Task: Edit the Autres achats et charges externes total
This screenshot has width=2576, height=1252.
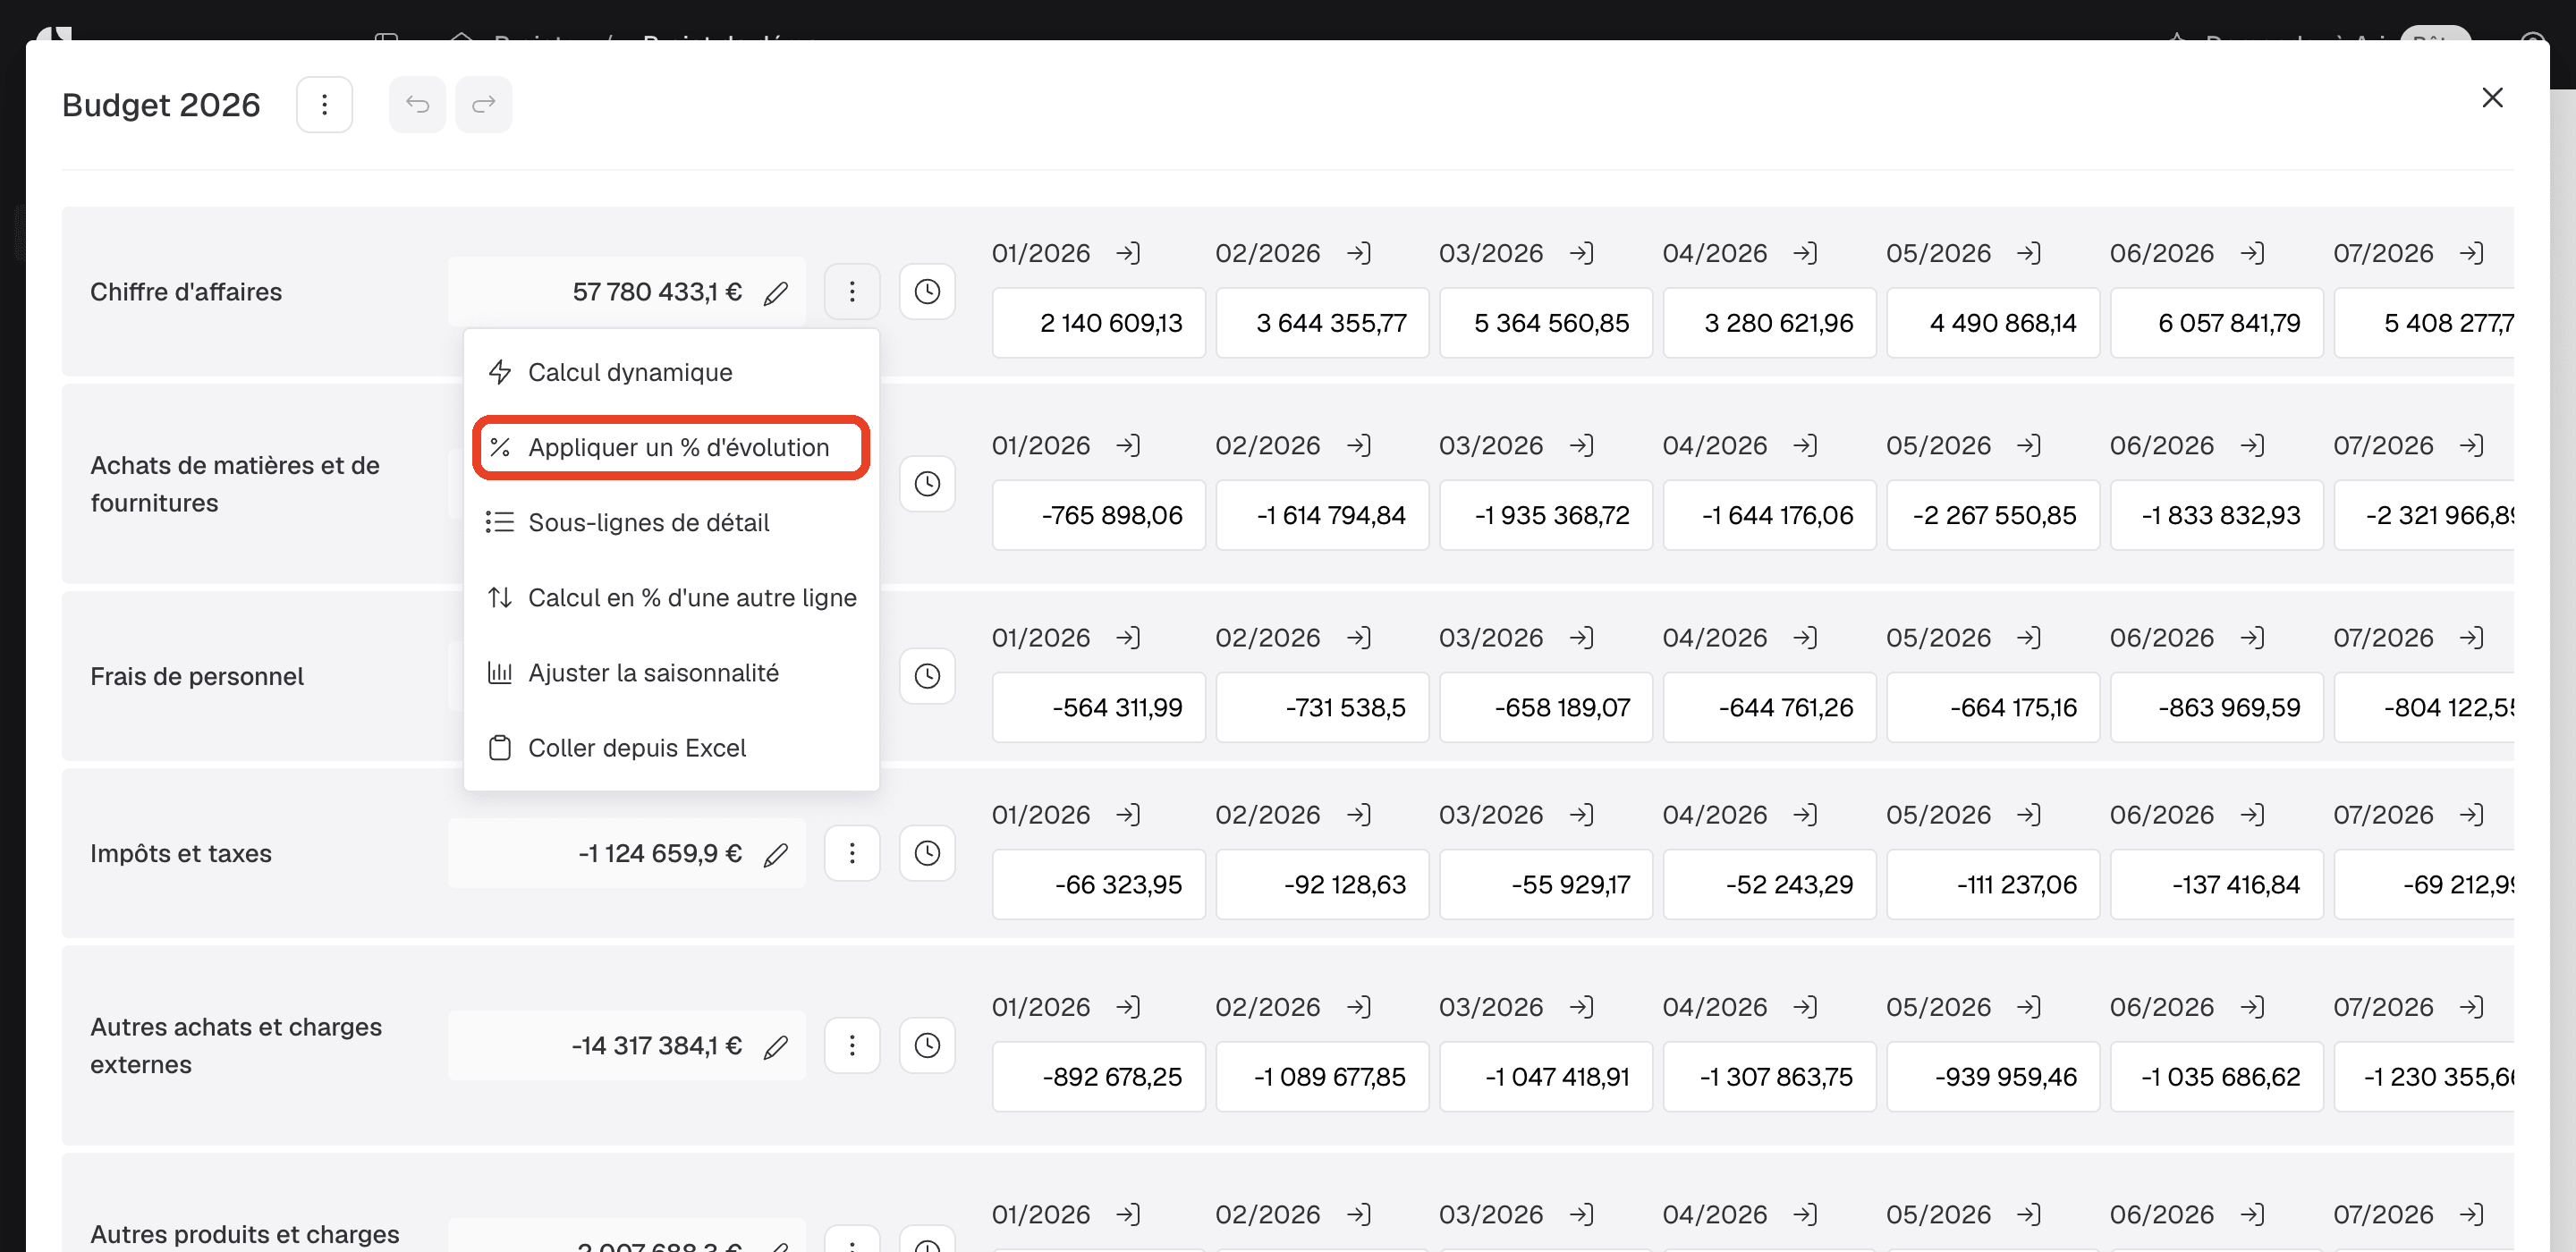Action: coord(776,1047)
